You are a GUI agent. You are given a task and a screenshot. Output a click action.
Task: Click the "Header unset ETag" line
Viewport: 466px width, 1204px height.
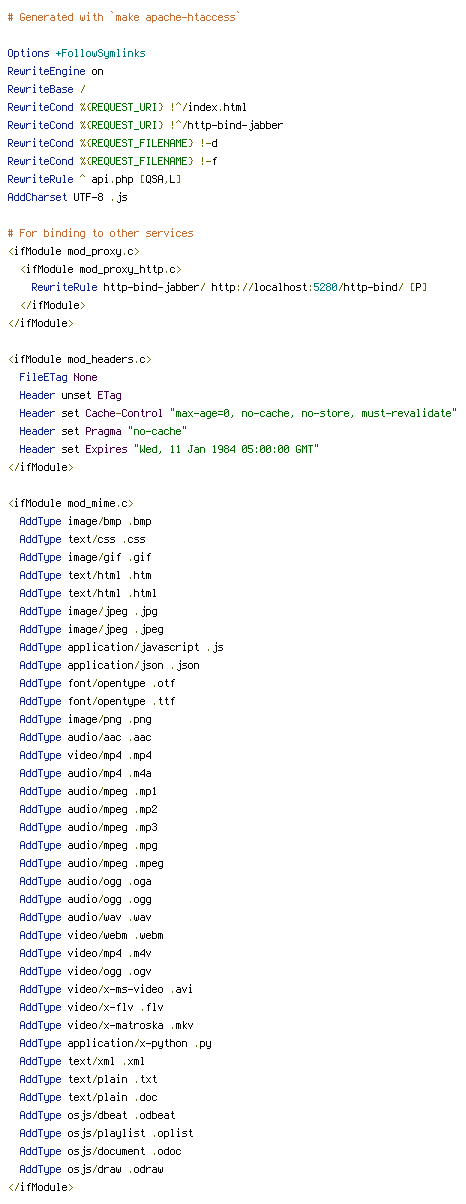point(70,395)
